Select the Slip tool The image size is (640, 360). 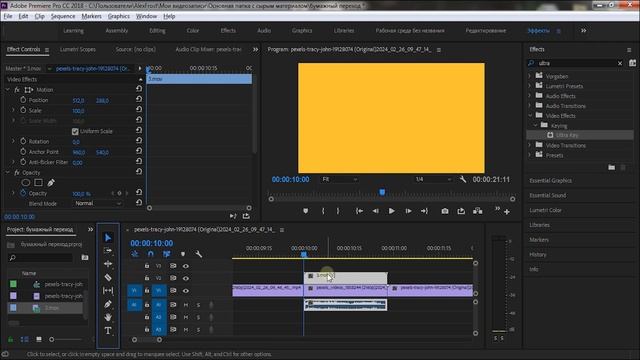108,291
